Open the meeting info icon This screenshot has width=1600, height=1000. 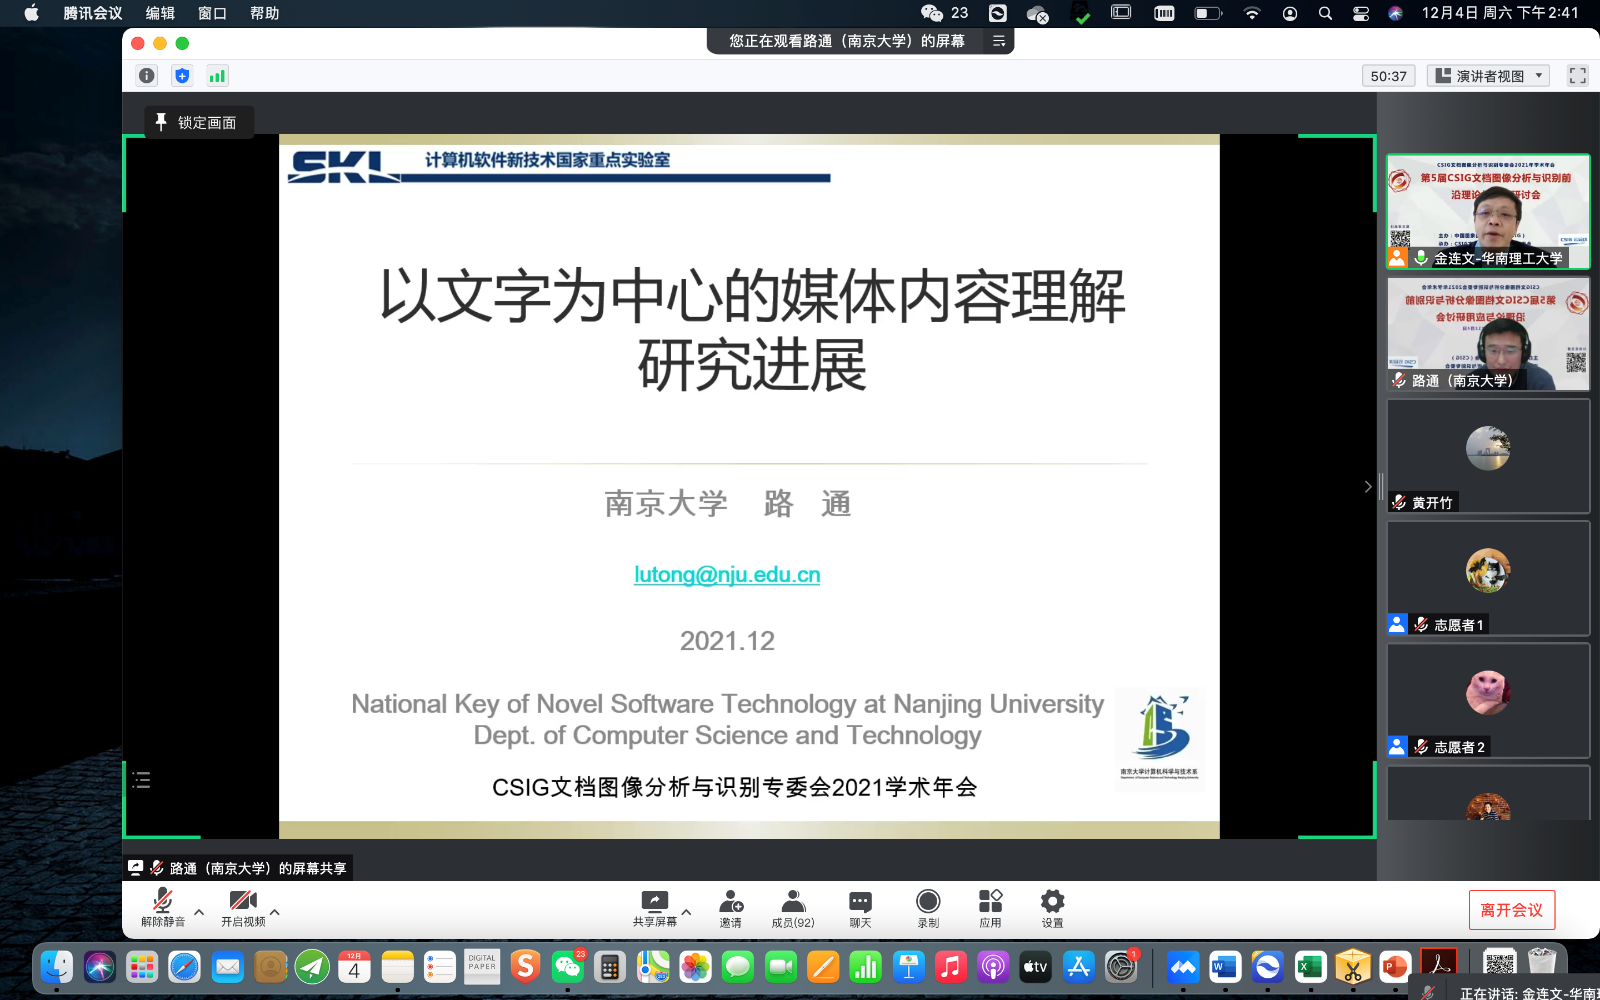147,76
